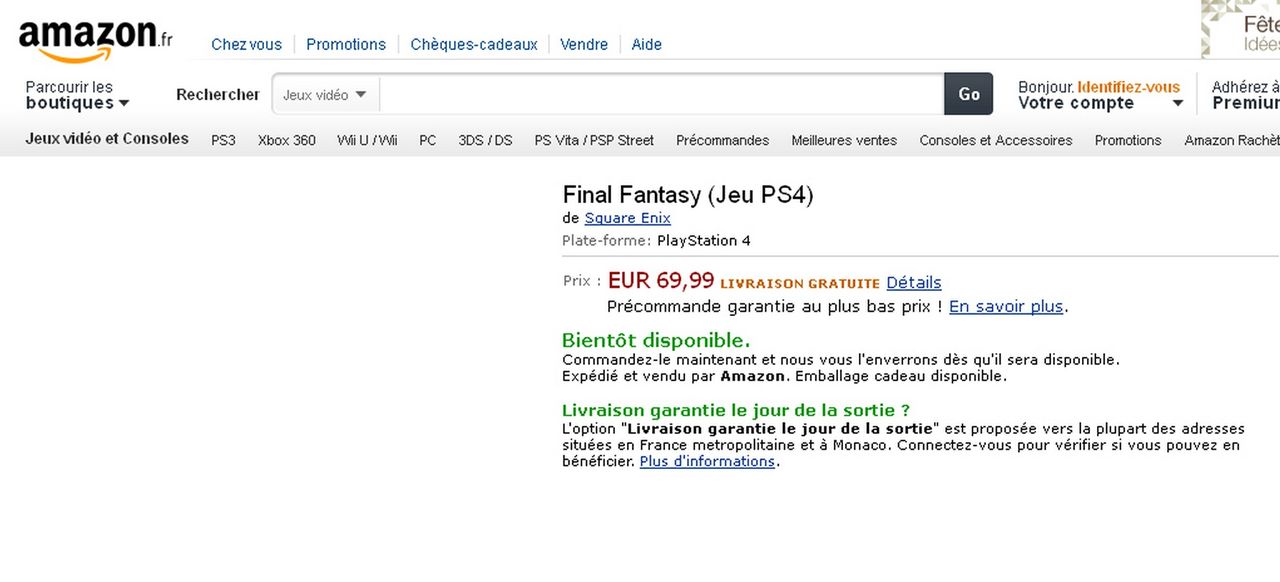View 'Meilleures ventes' rankings
The image size is (1280, 582).
coord(843,140)
